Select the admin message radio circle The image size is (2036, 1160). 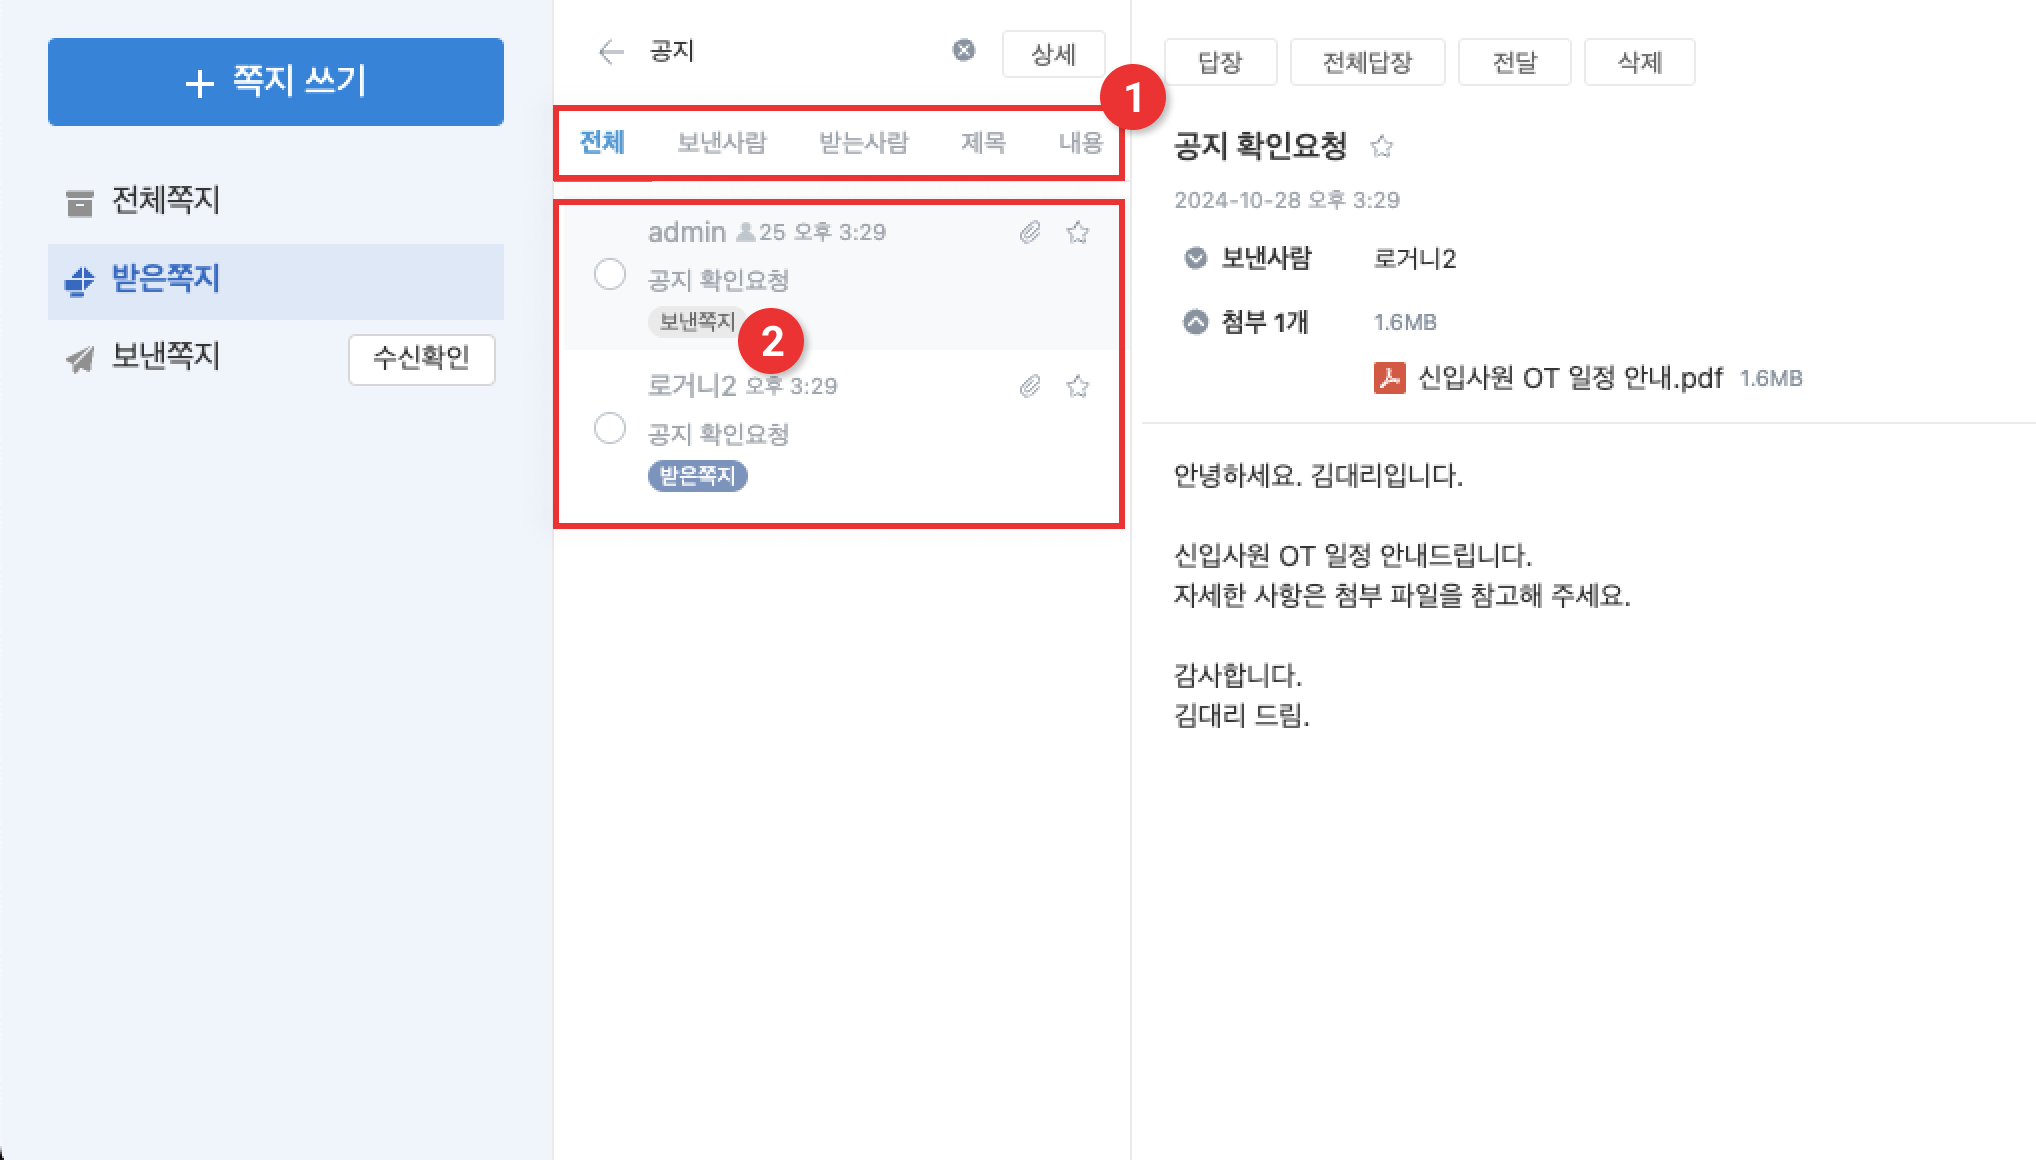610,274
